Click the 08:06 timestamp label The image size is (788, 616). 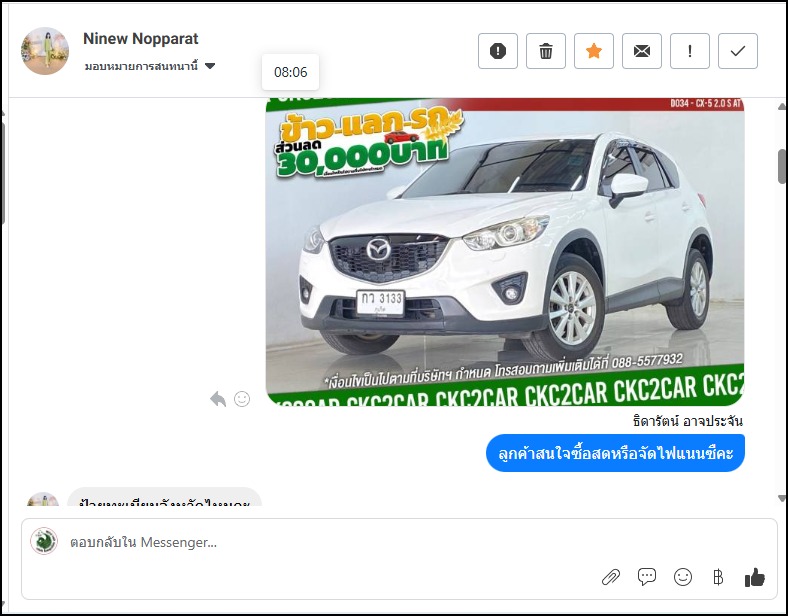pos(290,72)
